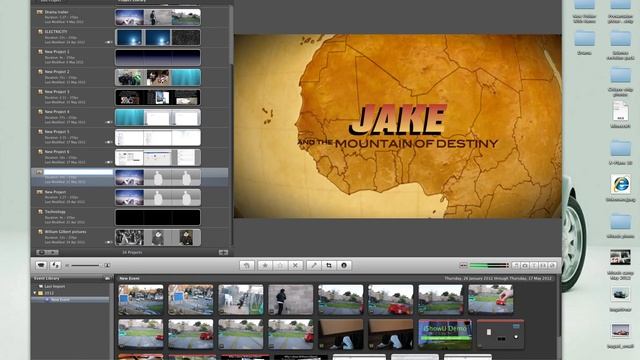Toggle audio skimming waveform button

tap(463, 265)
